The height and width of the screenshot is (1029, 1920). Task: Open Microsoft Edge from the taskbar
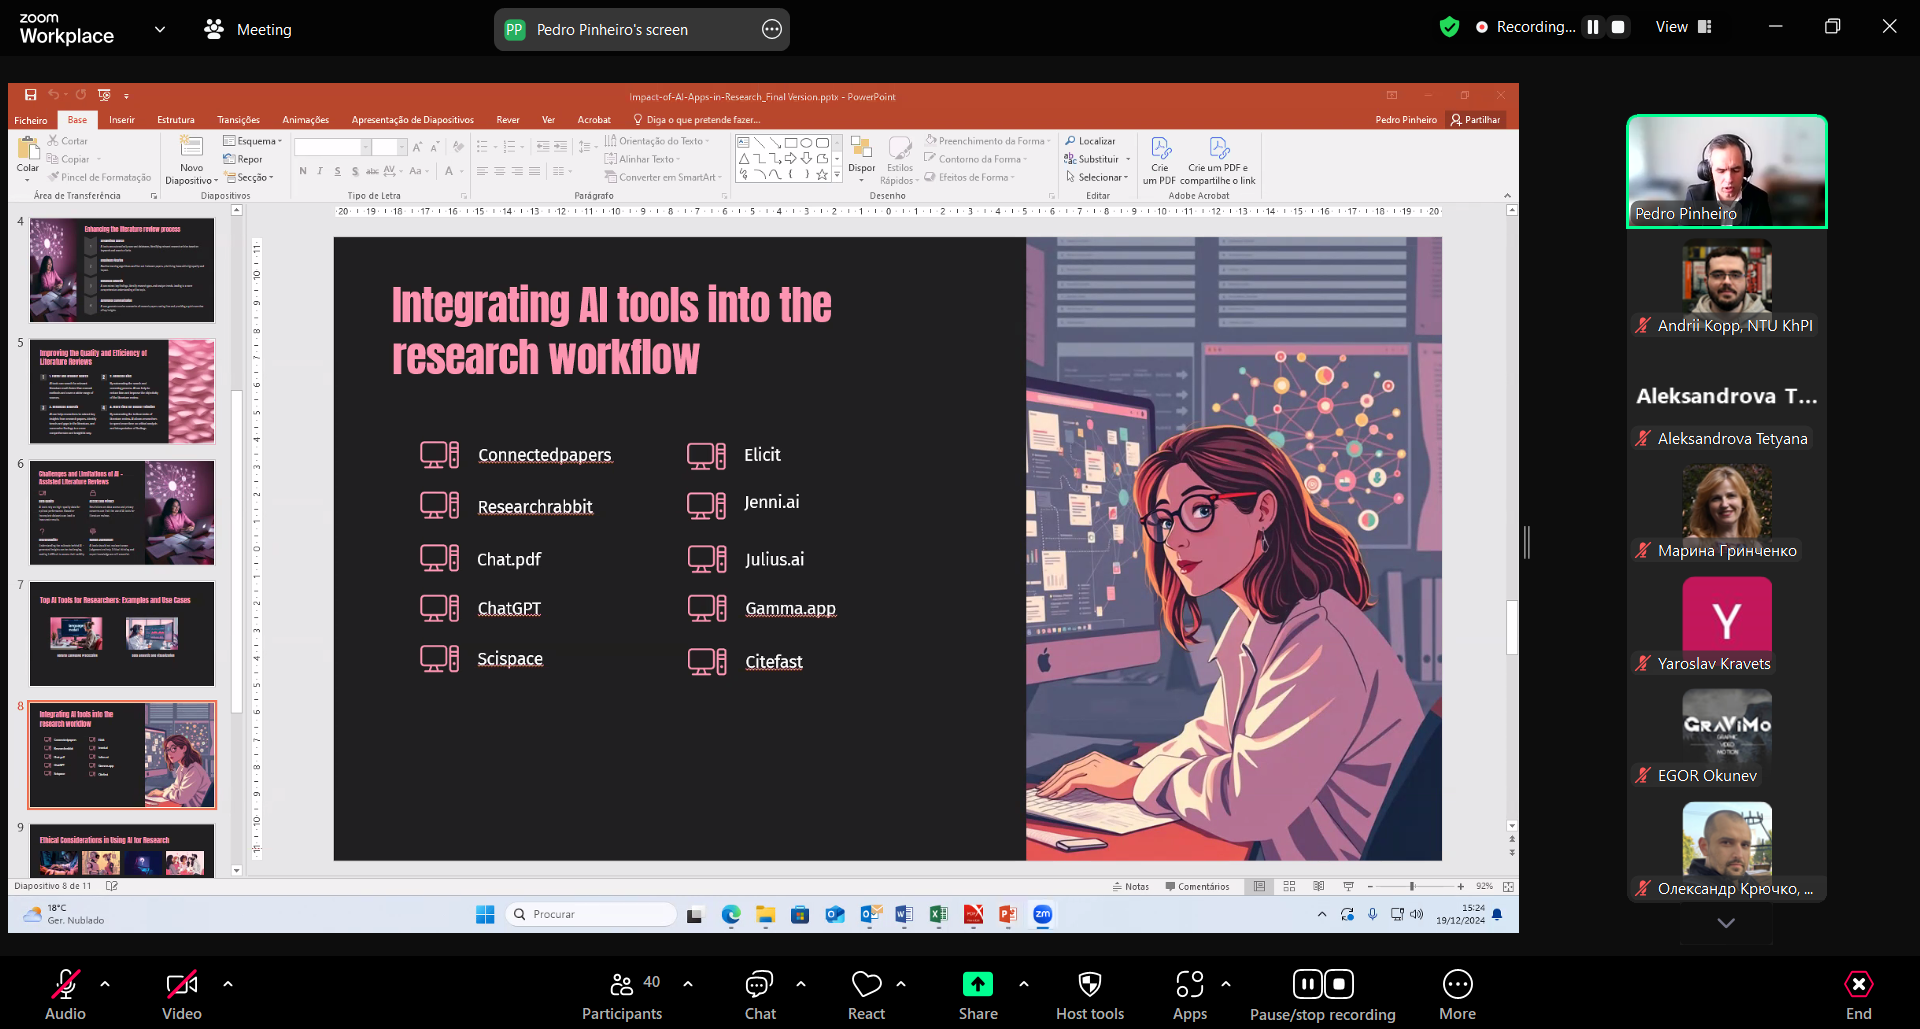[731, 914]
